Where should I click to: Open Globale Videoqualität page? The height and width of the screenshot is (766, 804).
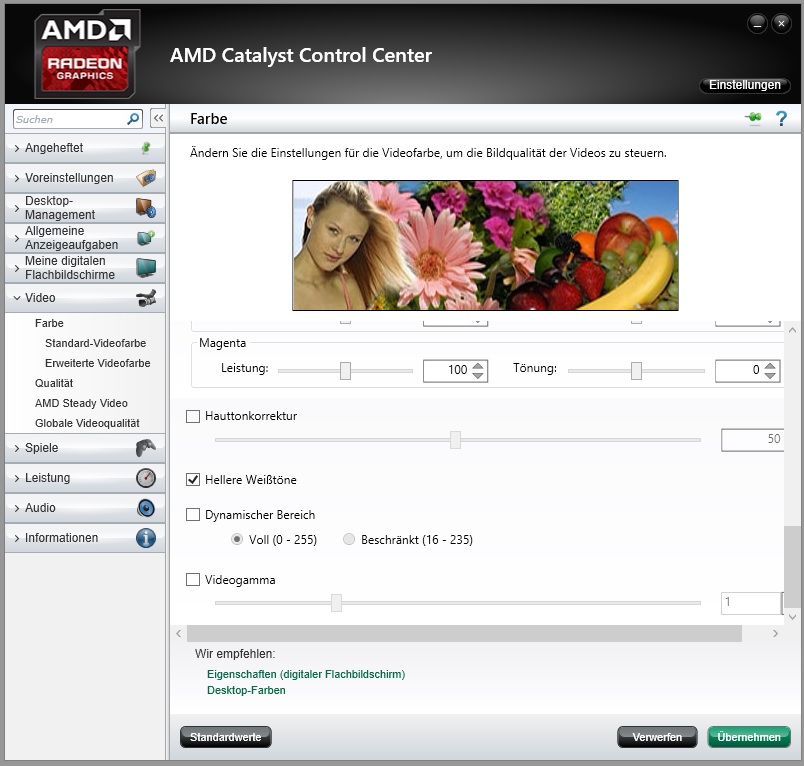point(87,423)
